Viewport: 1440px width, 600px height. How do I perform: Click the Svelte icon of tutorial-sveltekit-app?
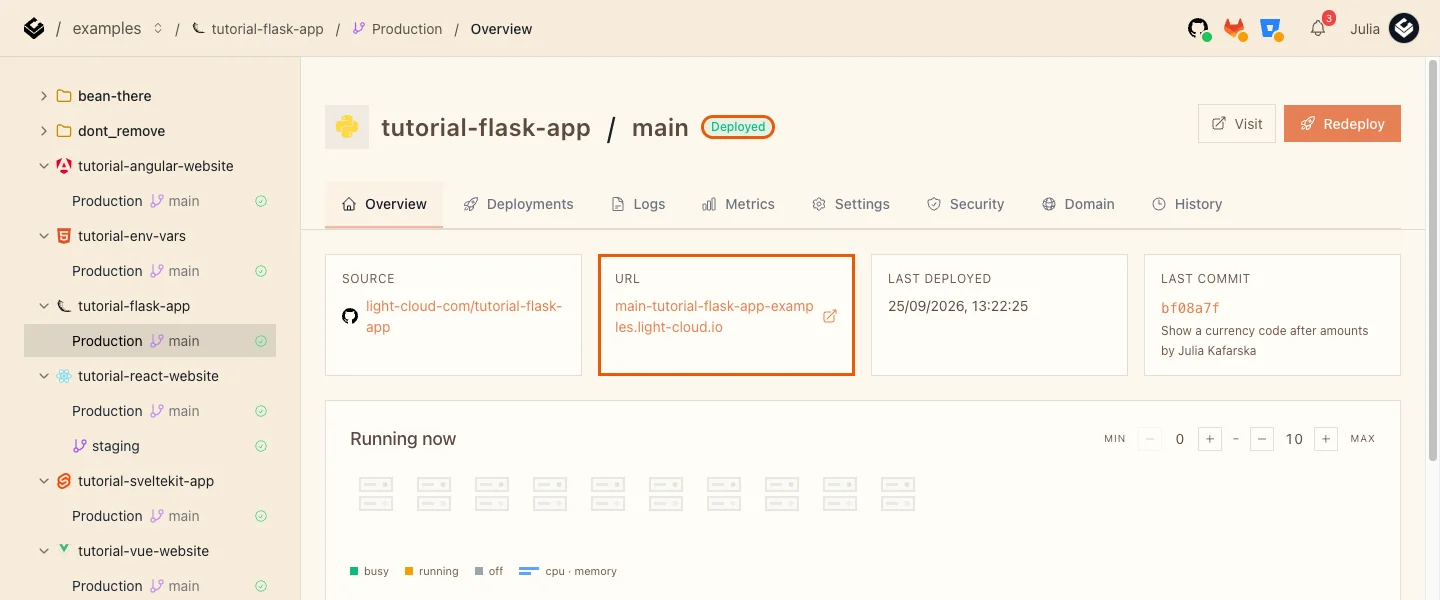64,481
